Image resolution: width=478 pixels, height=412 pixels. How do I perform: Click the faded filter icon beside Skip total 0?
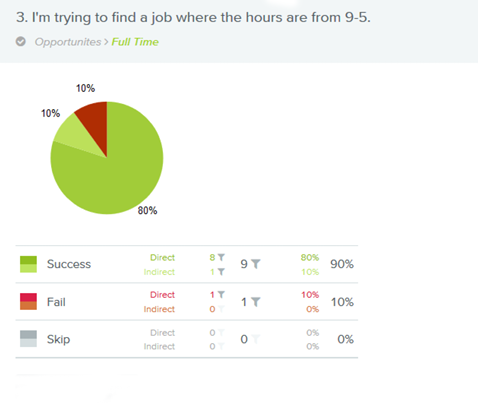[x=255, y=339]
